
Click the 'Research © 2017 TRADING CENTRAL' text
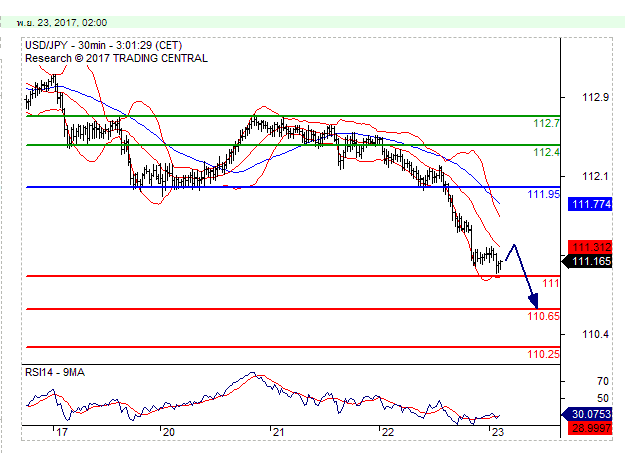point(116,59)
